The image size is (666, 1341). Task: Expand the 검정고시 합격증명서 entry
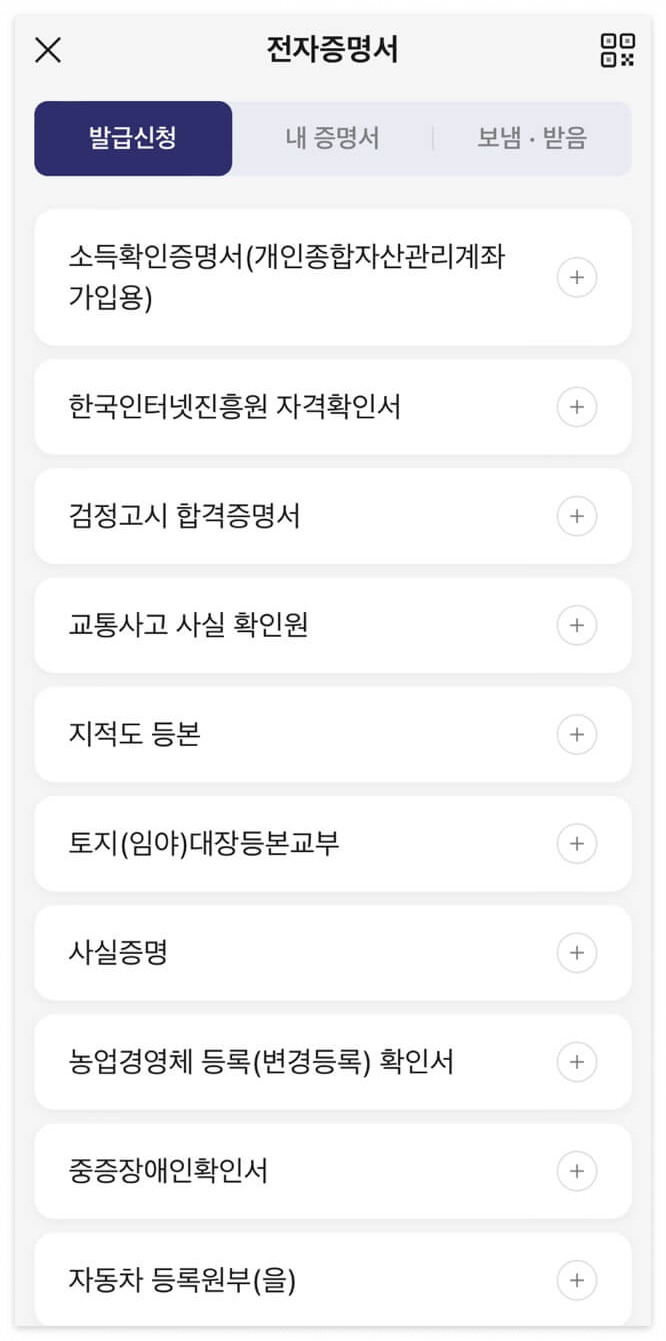point(577,516)
